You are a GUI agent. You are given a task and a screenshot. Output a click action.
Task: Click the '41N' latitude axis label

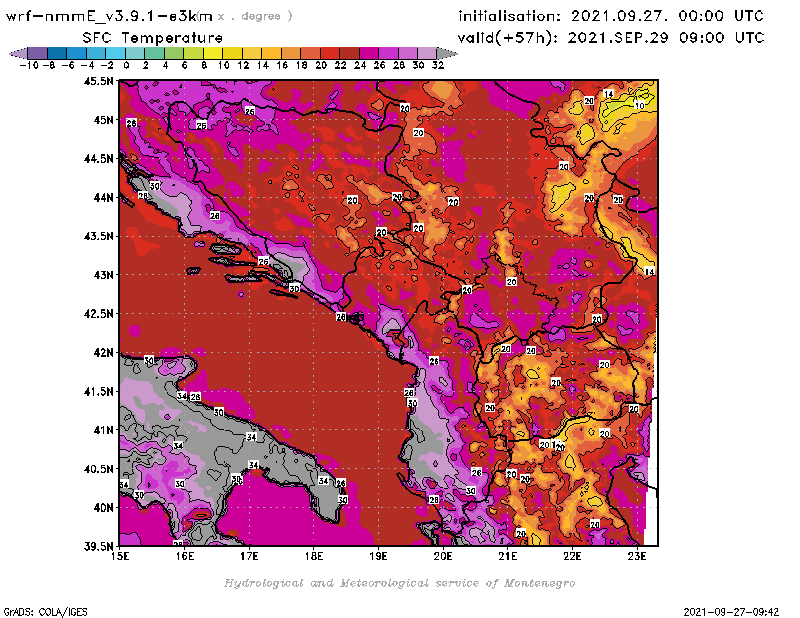click(104, 430)
